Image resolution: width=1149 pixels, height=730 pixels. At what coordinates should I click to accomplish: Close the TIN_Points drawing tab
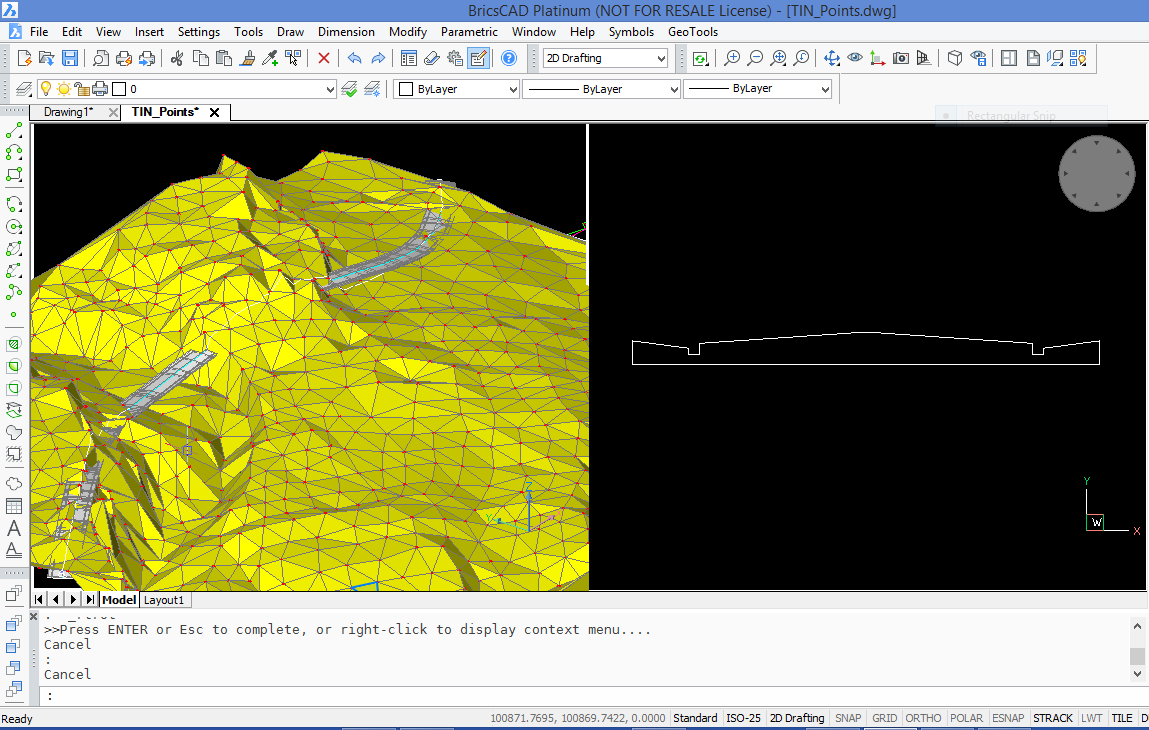click(214, 112)
